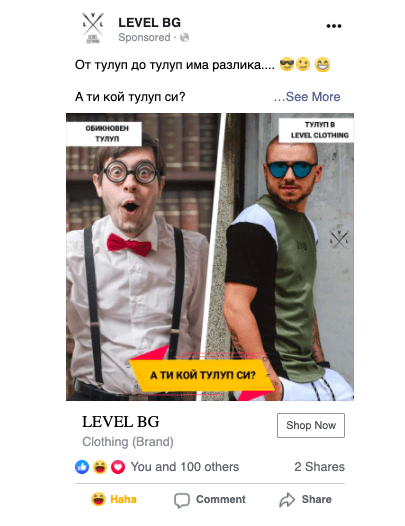Open the three-dot post options menu
The image size is (405, 526).
click(334, 26)
